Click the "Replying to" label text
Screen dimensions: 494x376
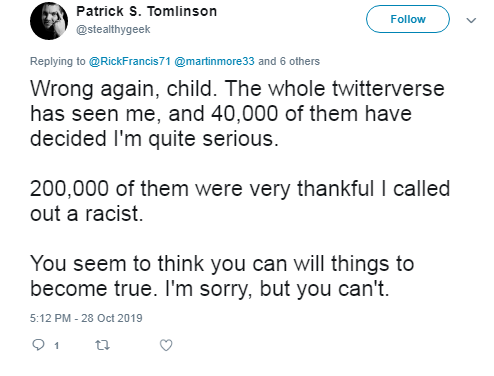[x=58, y=61]
